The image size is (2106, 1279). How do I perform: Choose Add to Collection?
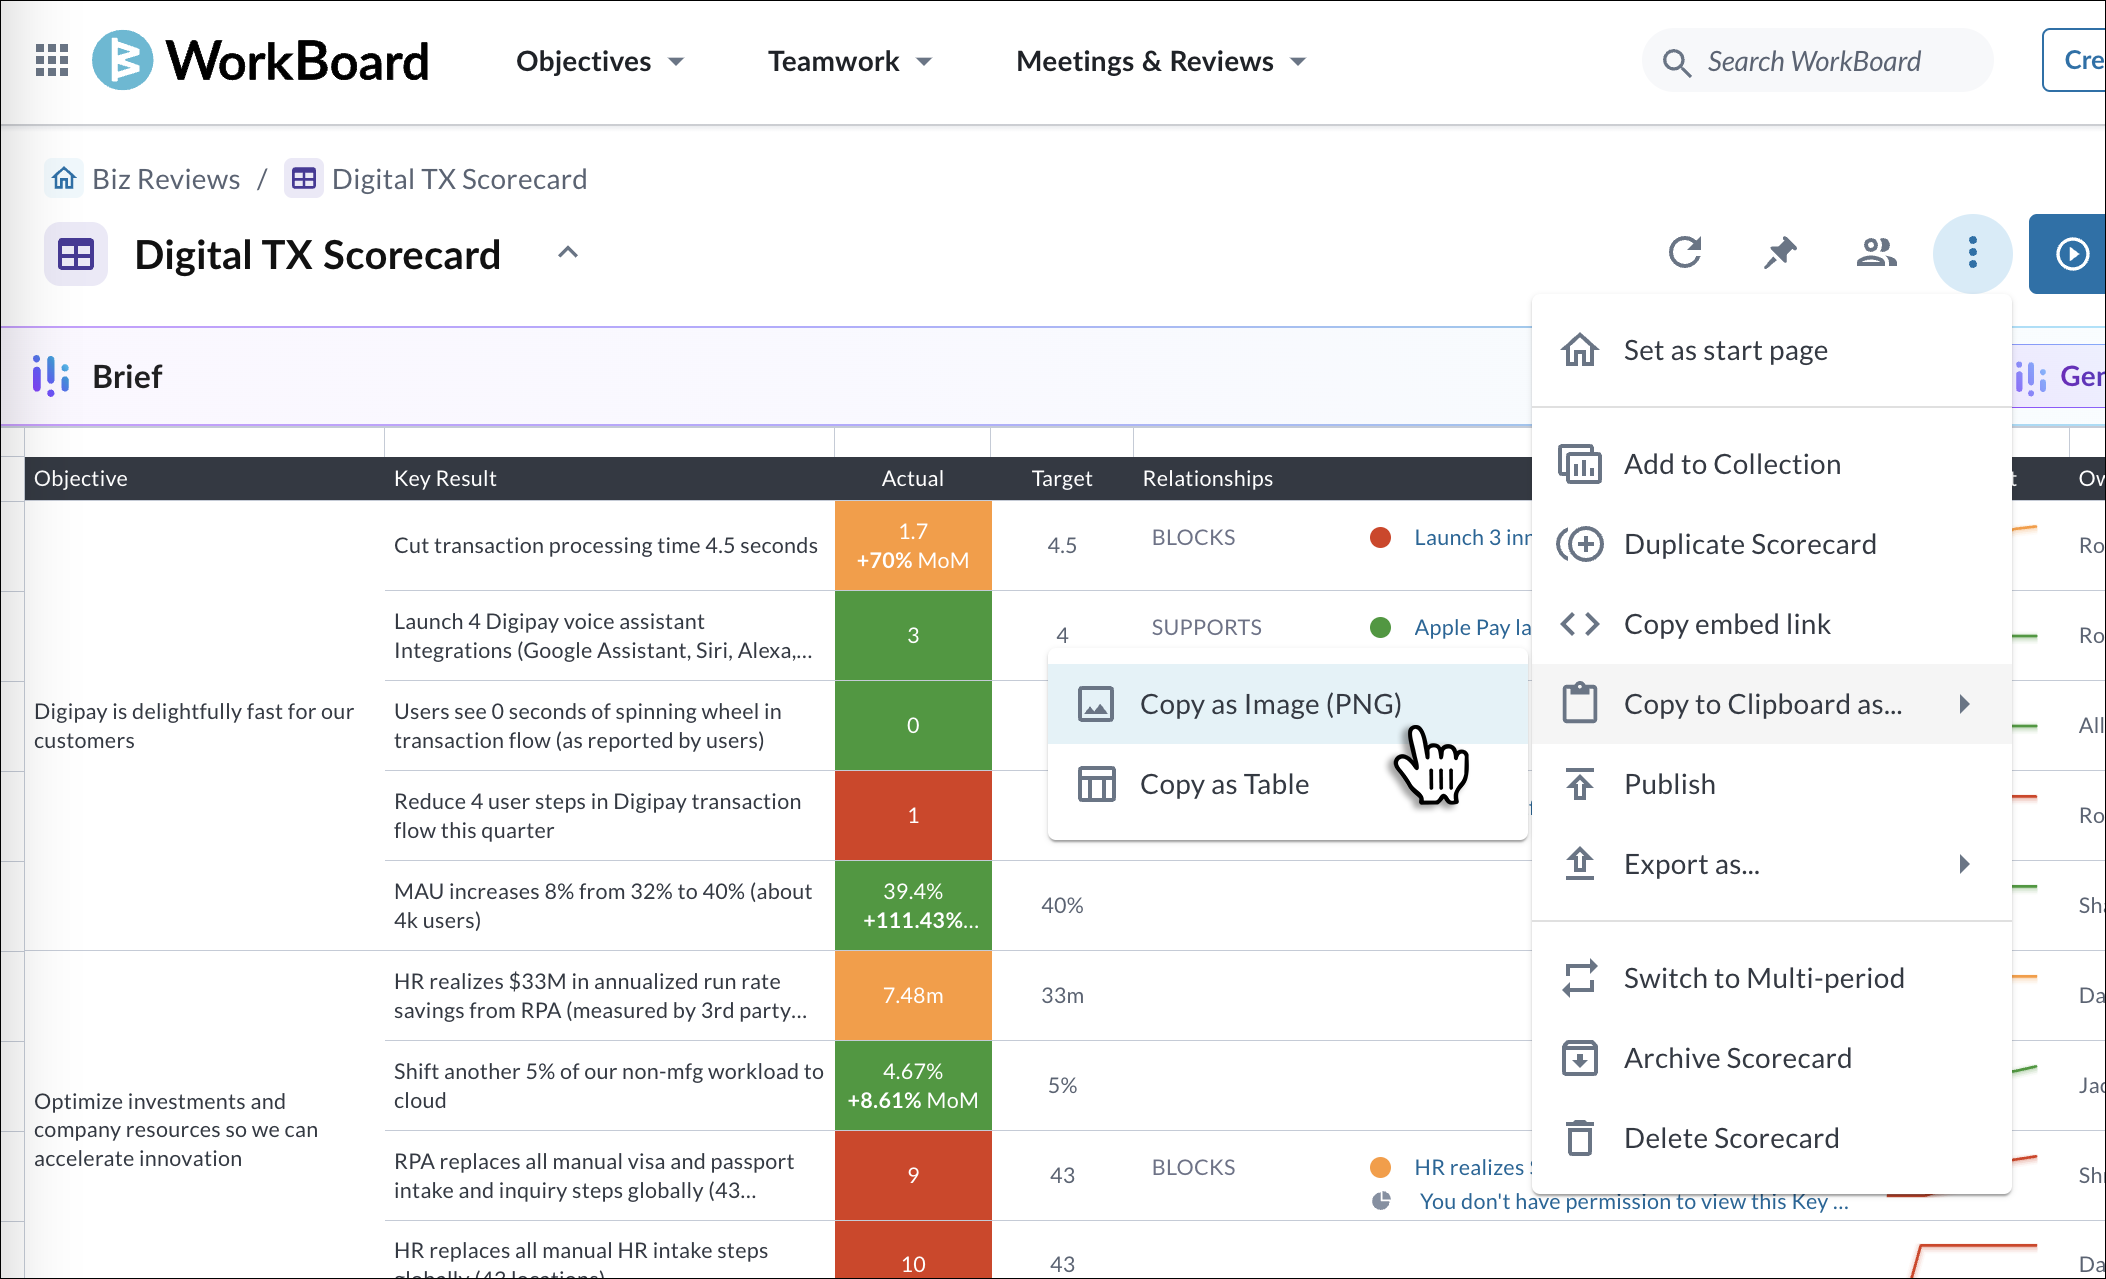[x=1771, y=464]
